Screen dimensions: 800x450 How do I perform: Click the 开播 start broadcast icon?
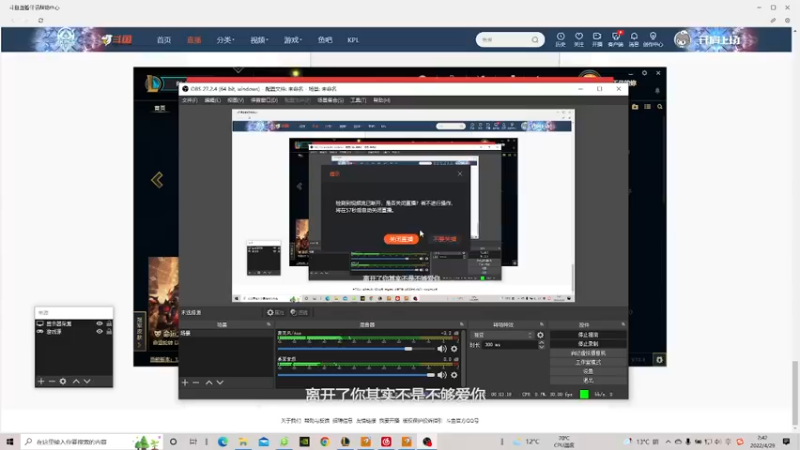[596, 39]
